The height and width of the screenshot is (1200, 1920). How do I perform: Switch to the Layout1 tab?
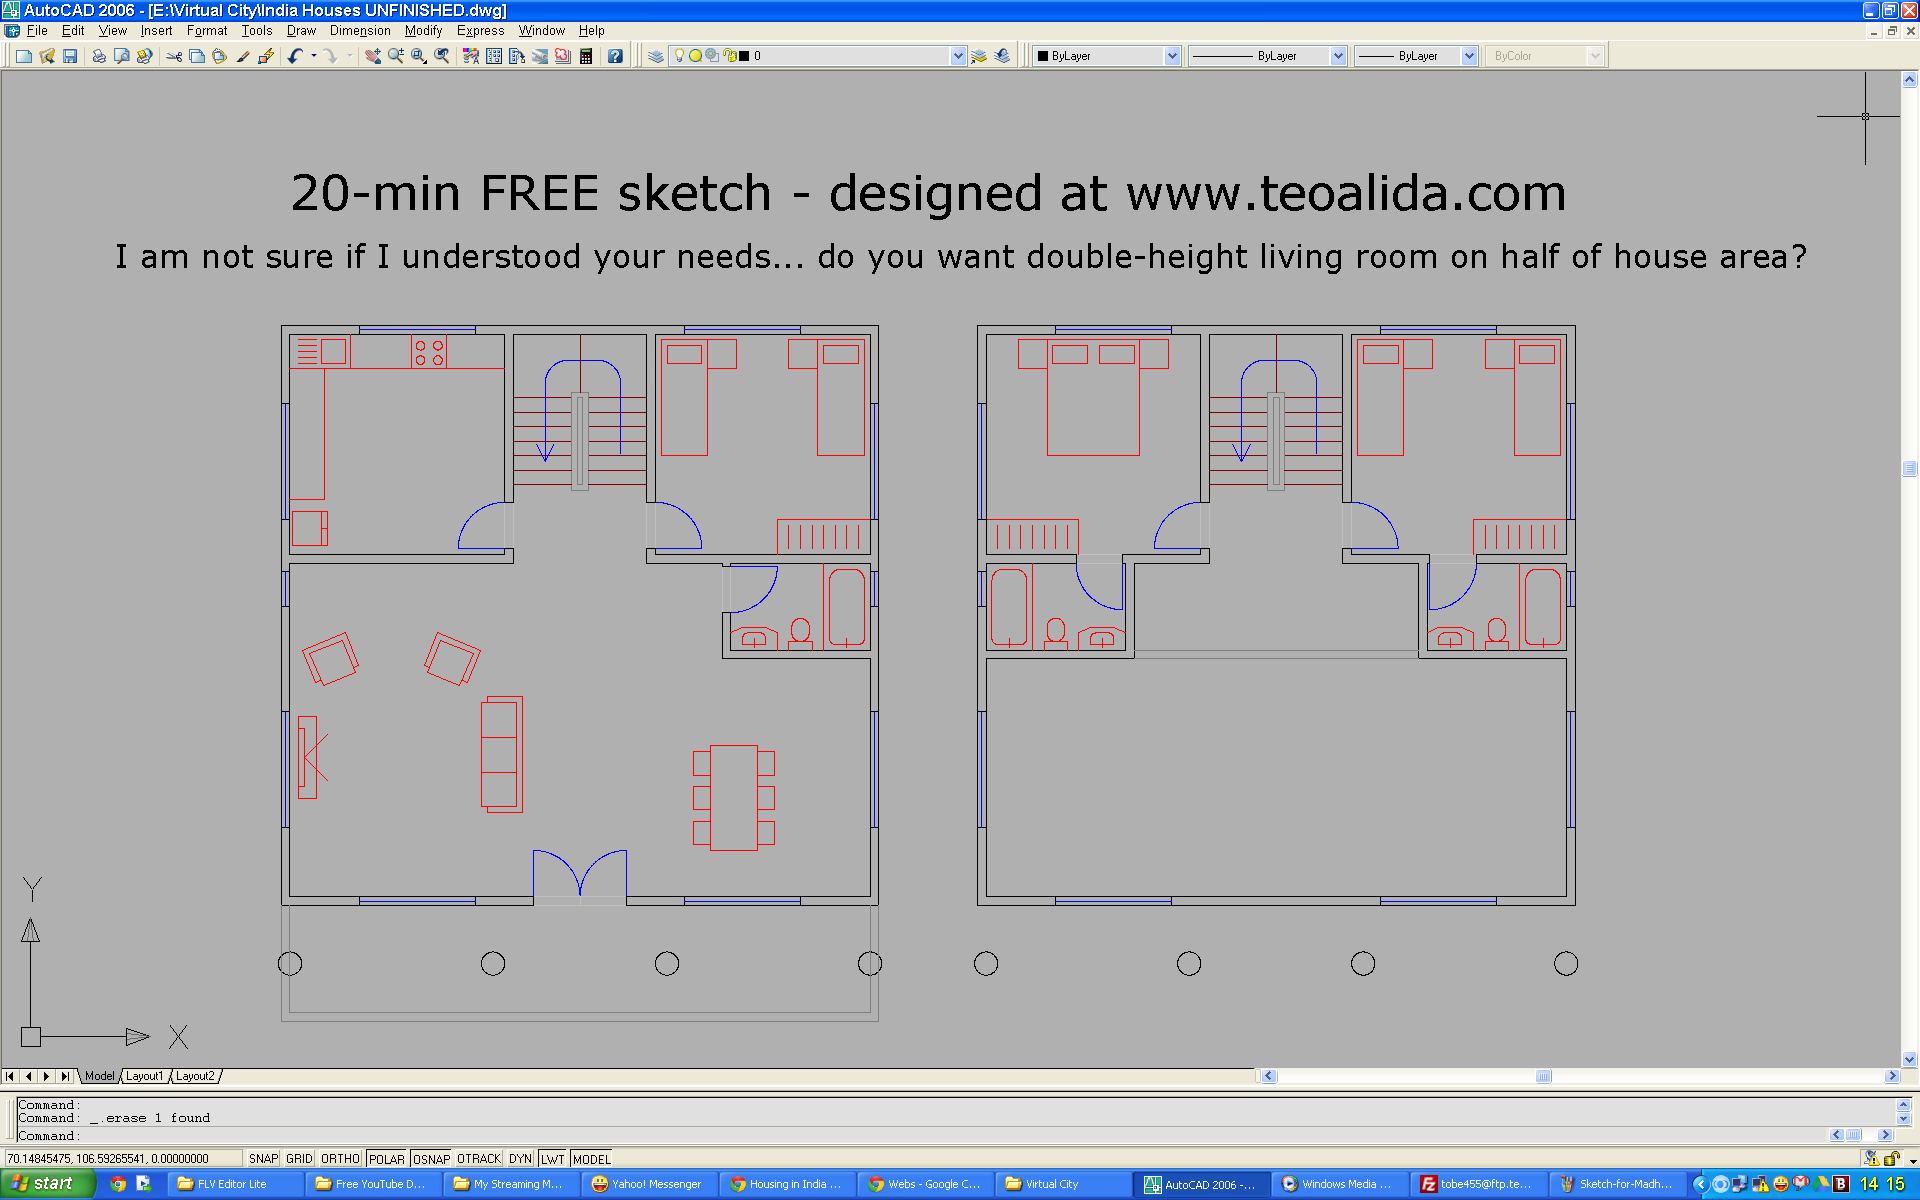[x=144, y=1076]
